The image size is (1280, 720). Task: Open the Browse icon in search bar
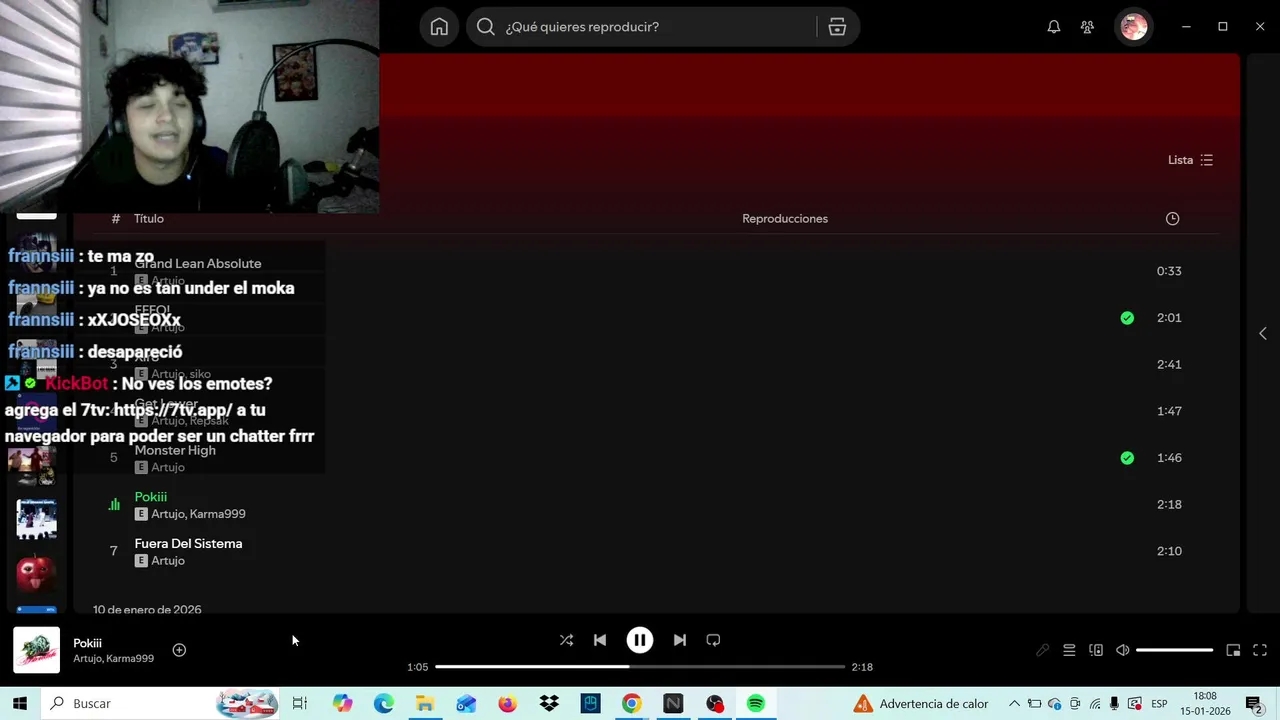click(x=837, y=27)
